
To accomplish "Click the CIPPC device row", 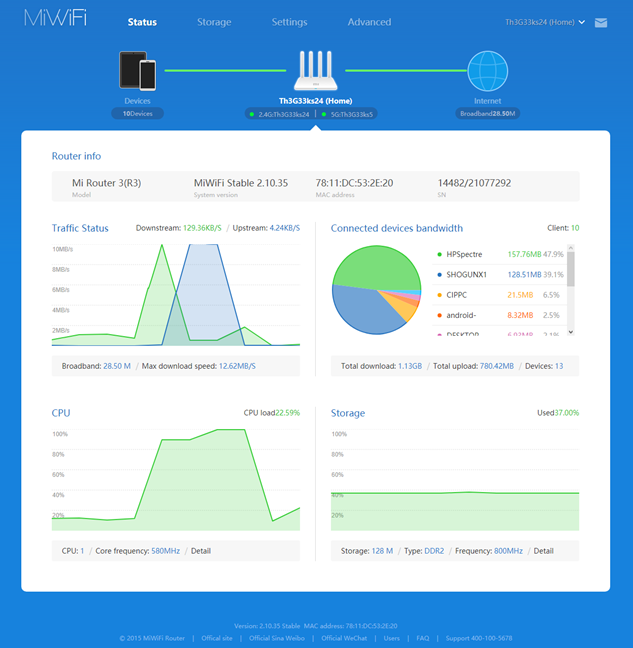I will click(500, 295).
